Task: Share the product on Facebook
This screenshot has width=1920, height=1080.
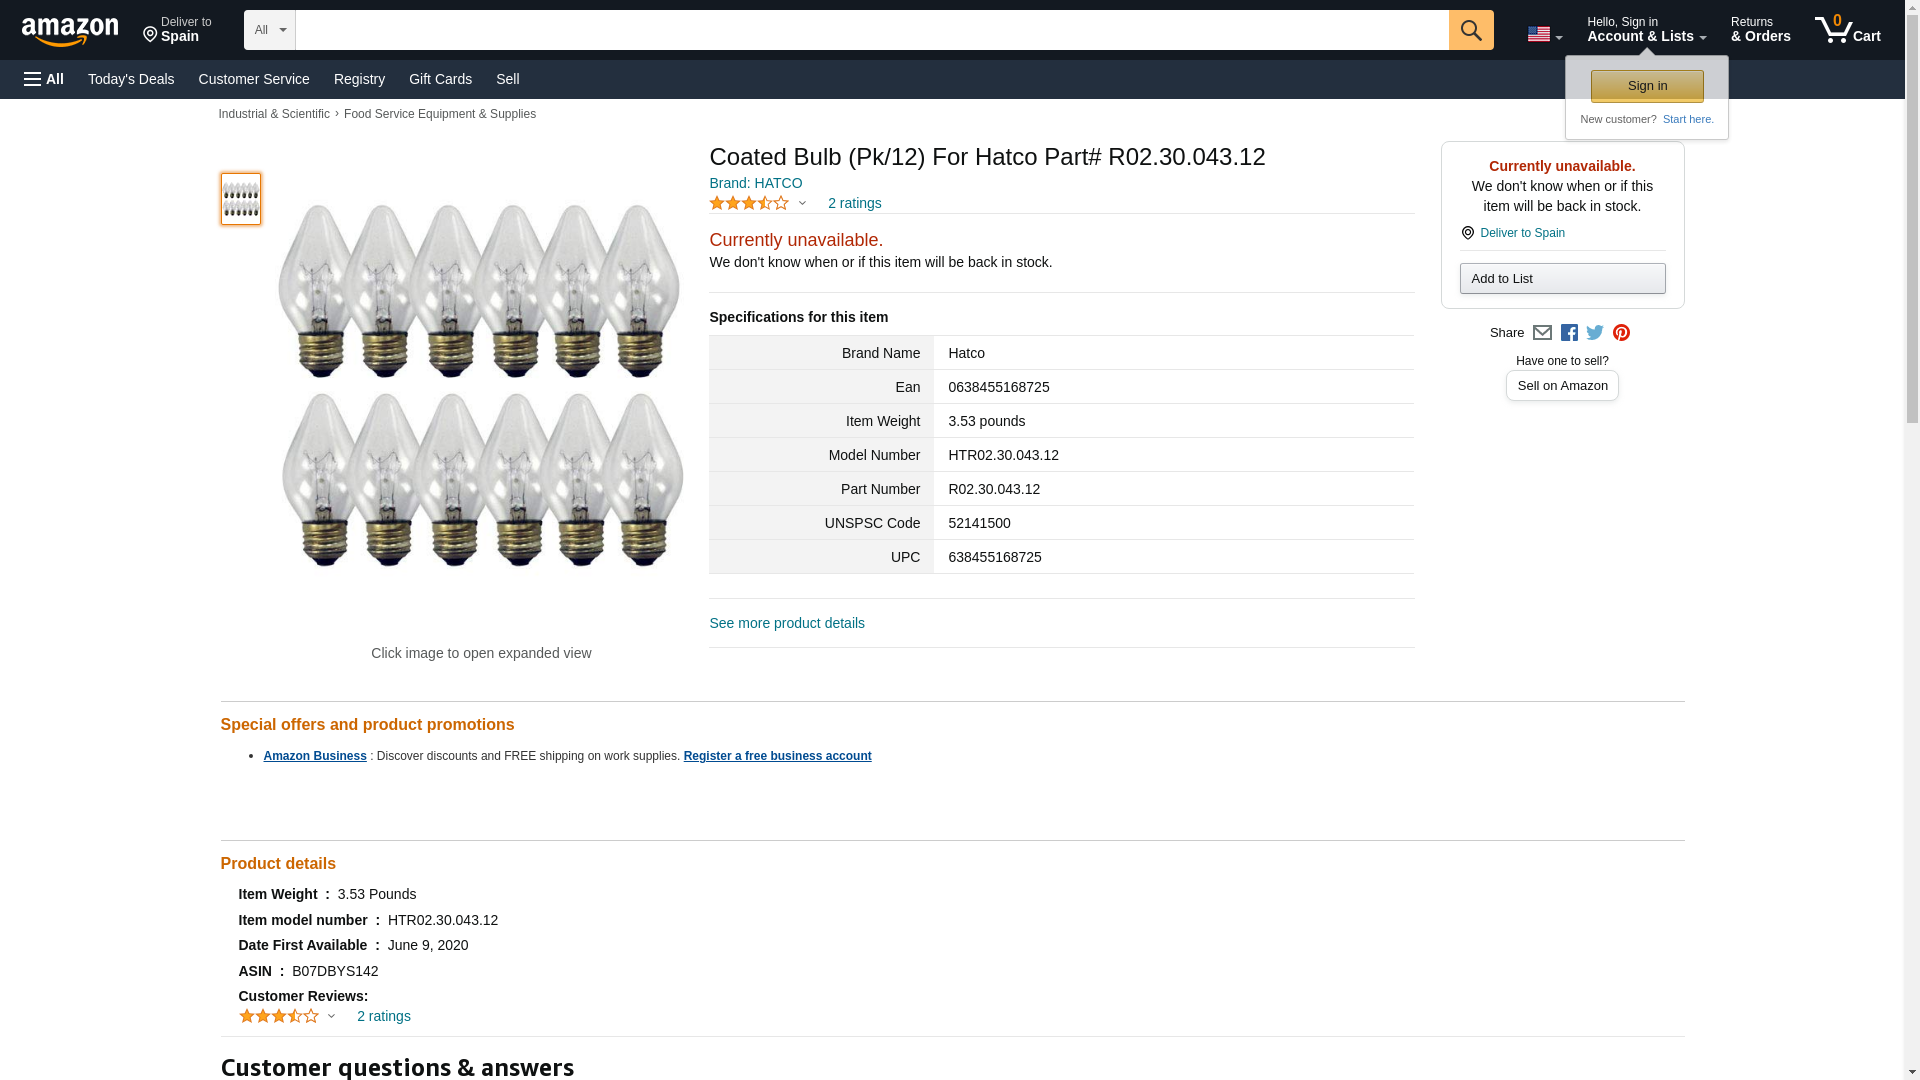Action: [x=1569, y=333]
